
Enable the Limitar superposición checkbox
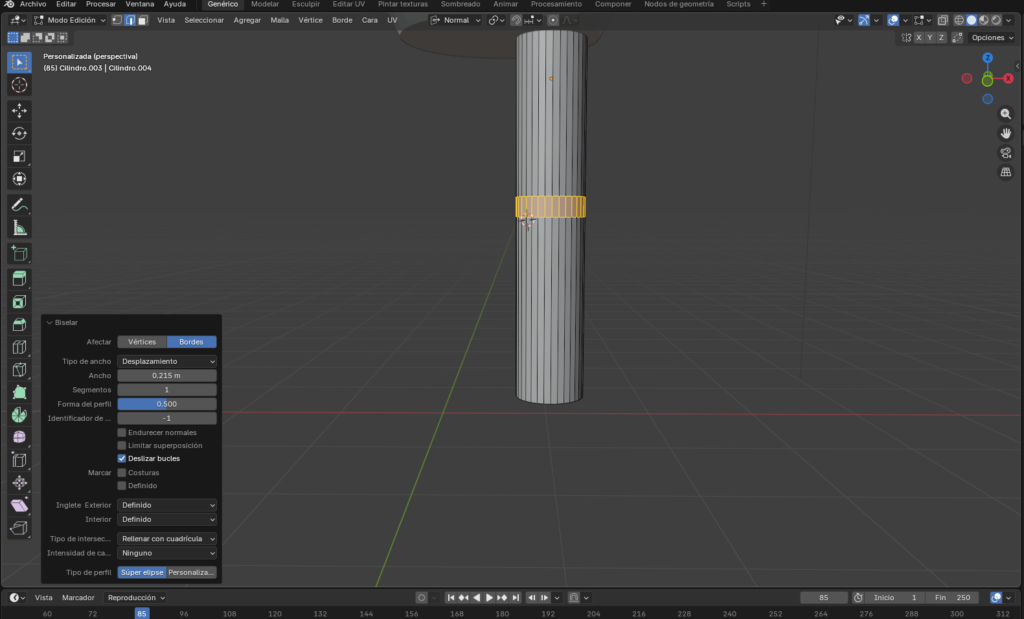pyautogui.click(x=122, y=445)
